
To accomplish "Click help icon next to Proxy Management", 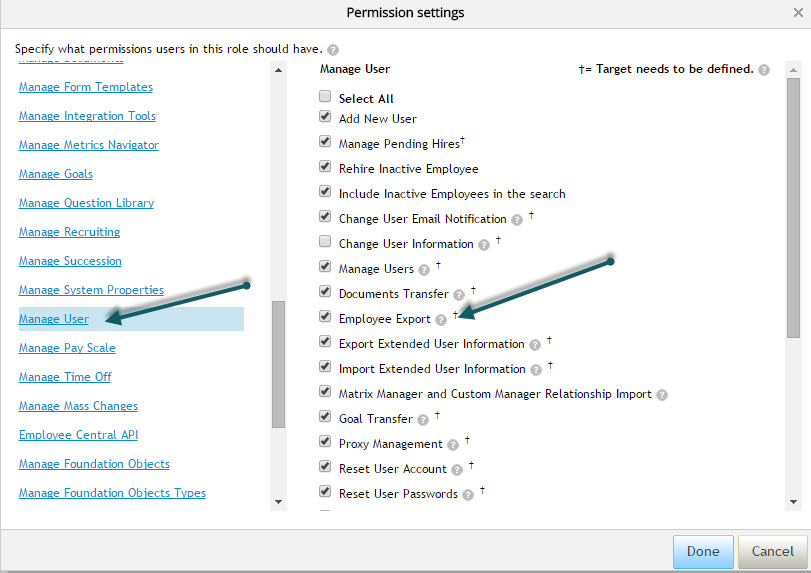I will coord(453,445).
